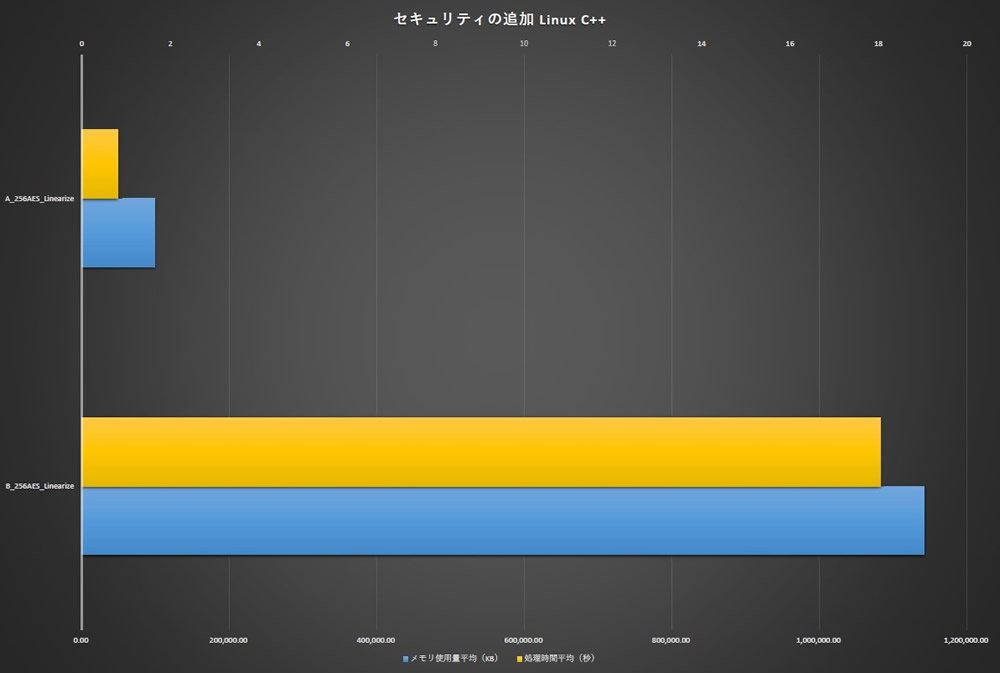This screenshot has width=1000, height=673.
Task: Select the B_256AES_Linearize category label
Action: point(39,486)
